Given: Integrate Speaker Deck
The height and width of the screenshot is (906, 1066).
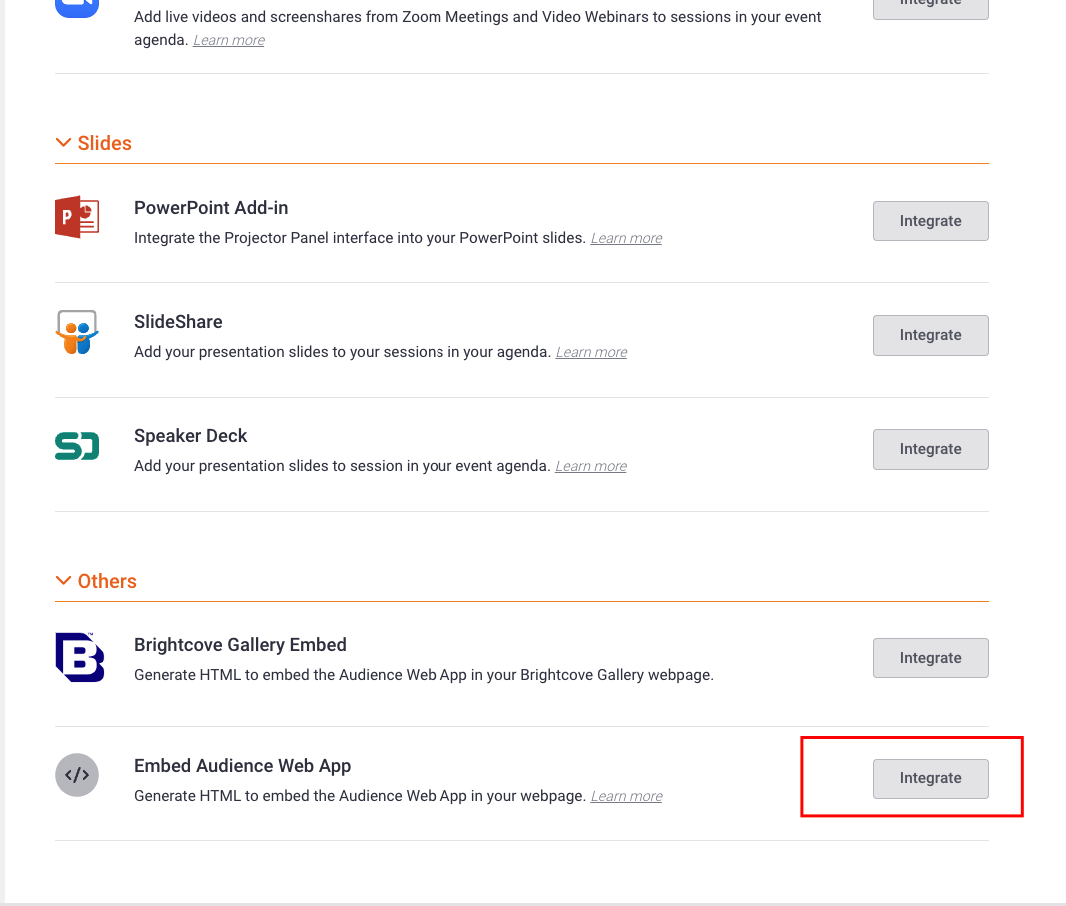Looking at the screenshot, I should (931, 449).
